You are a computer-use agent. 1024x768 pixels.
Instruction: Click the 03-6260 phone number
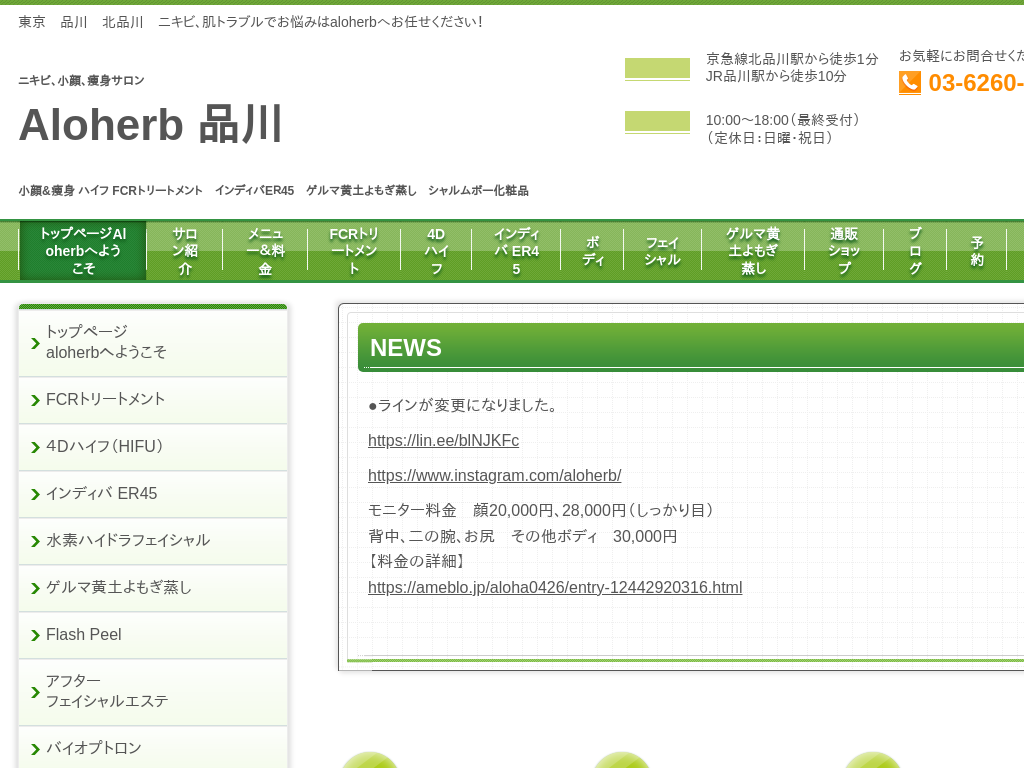coord(976,83)
